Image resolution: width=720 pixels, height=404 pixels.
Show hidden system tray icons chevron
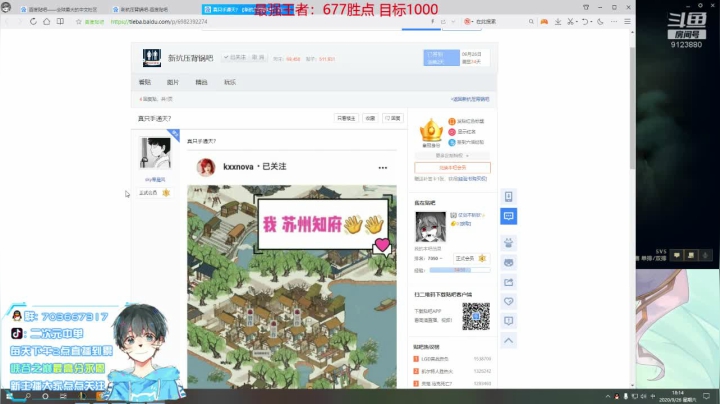[608, 396]
